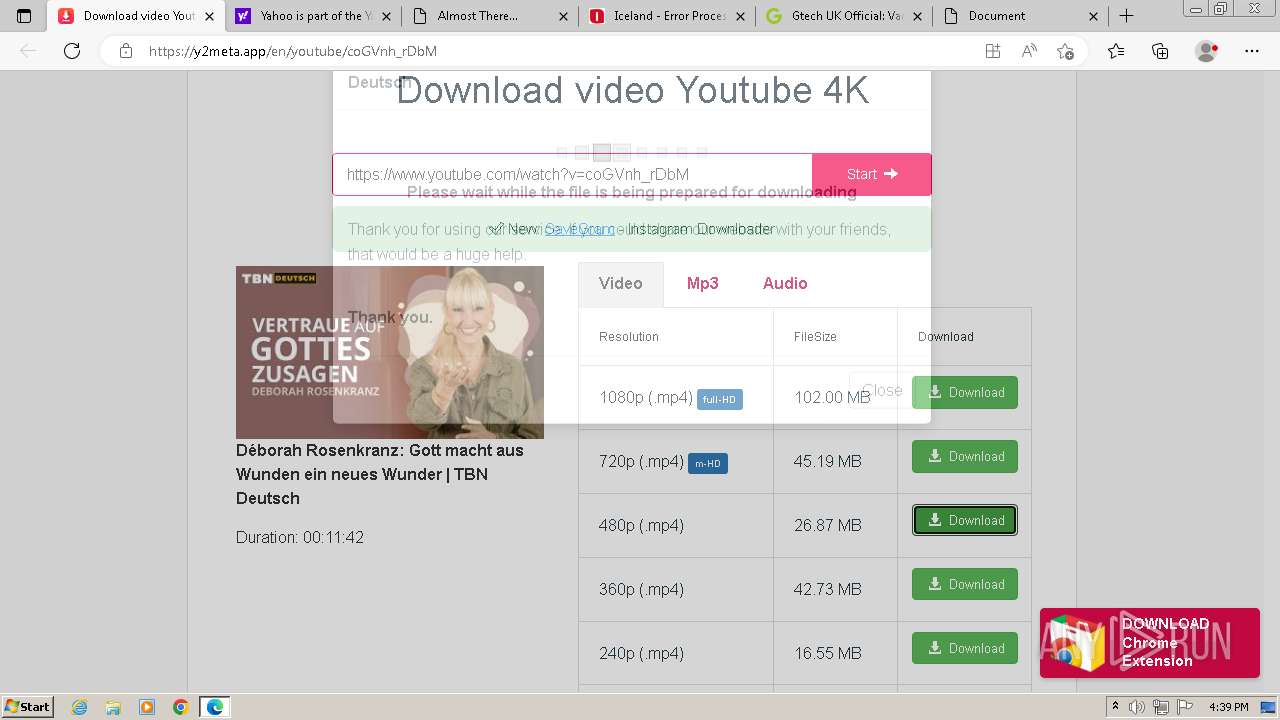
Task: Download the 480p mp4 file
Action: [x=965, y=520]
